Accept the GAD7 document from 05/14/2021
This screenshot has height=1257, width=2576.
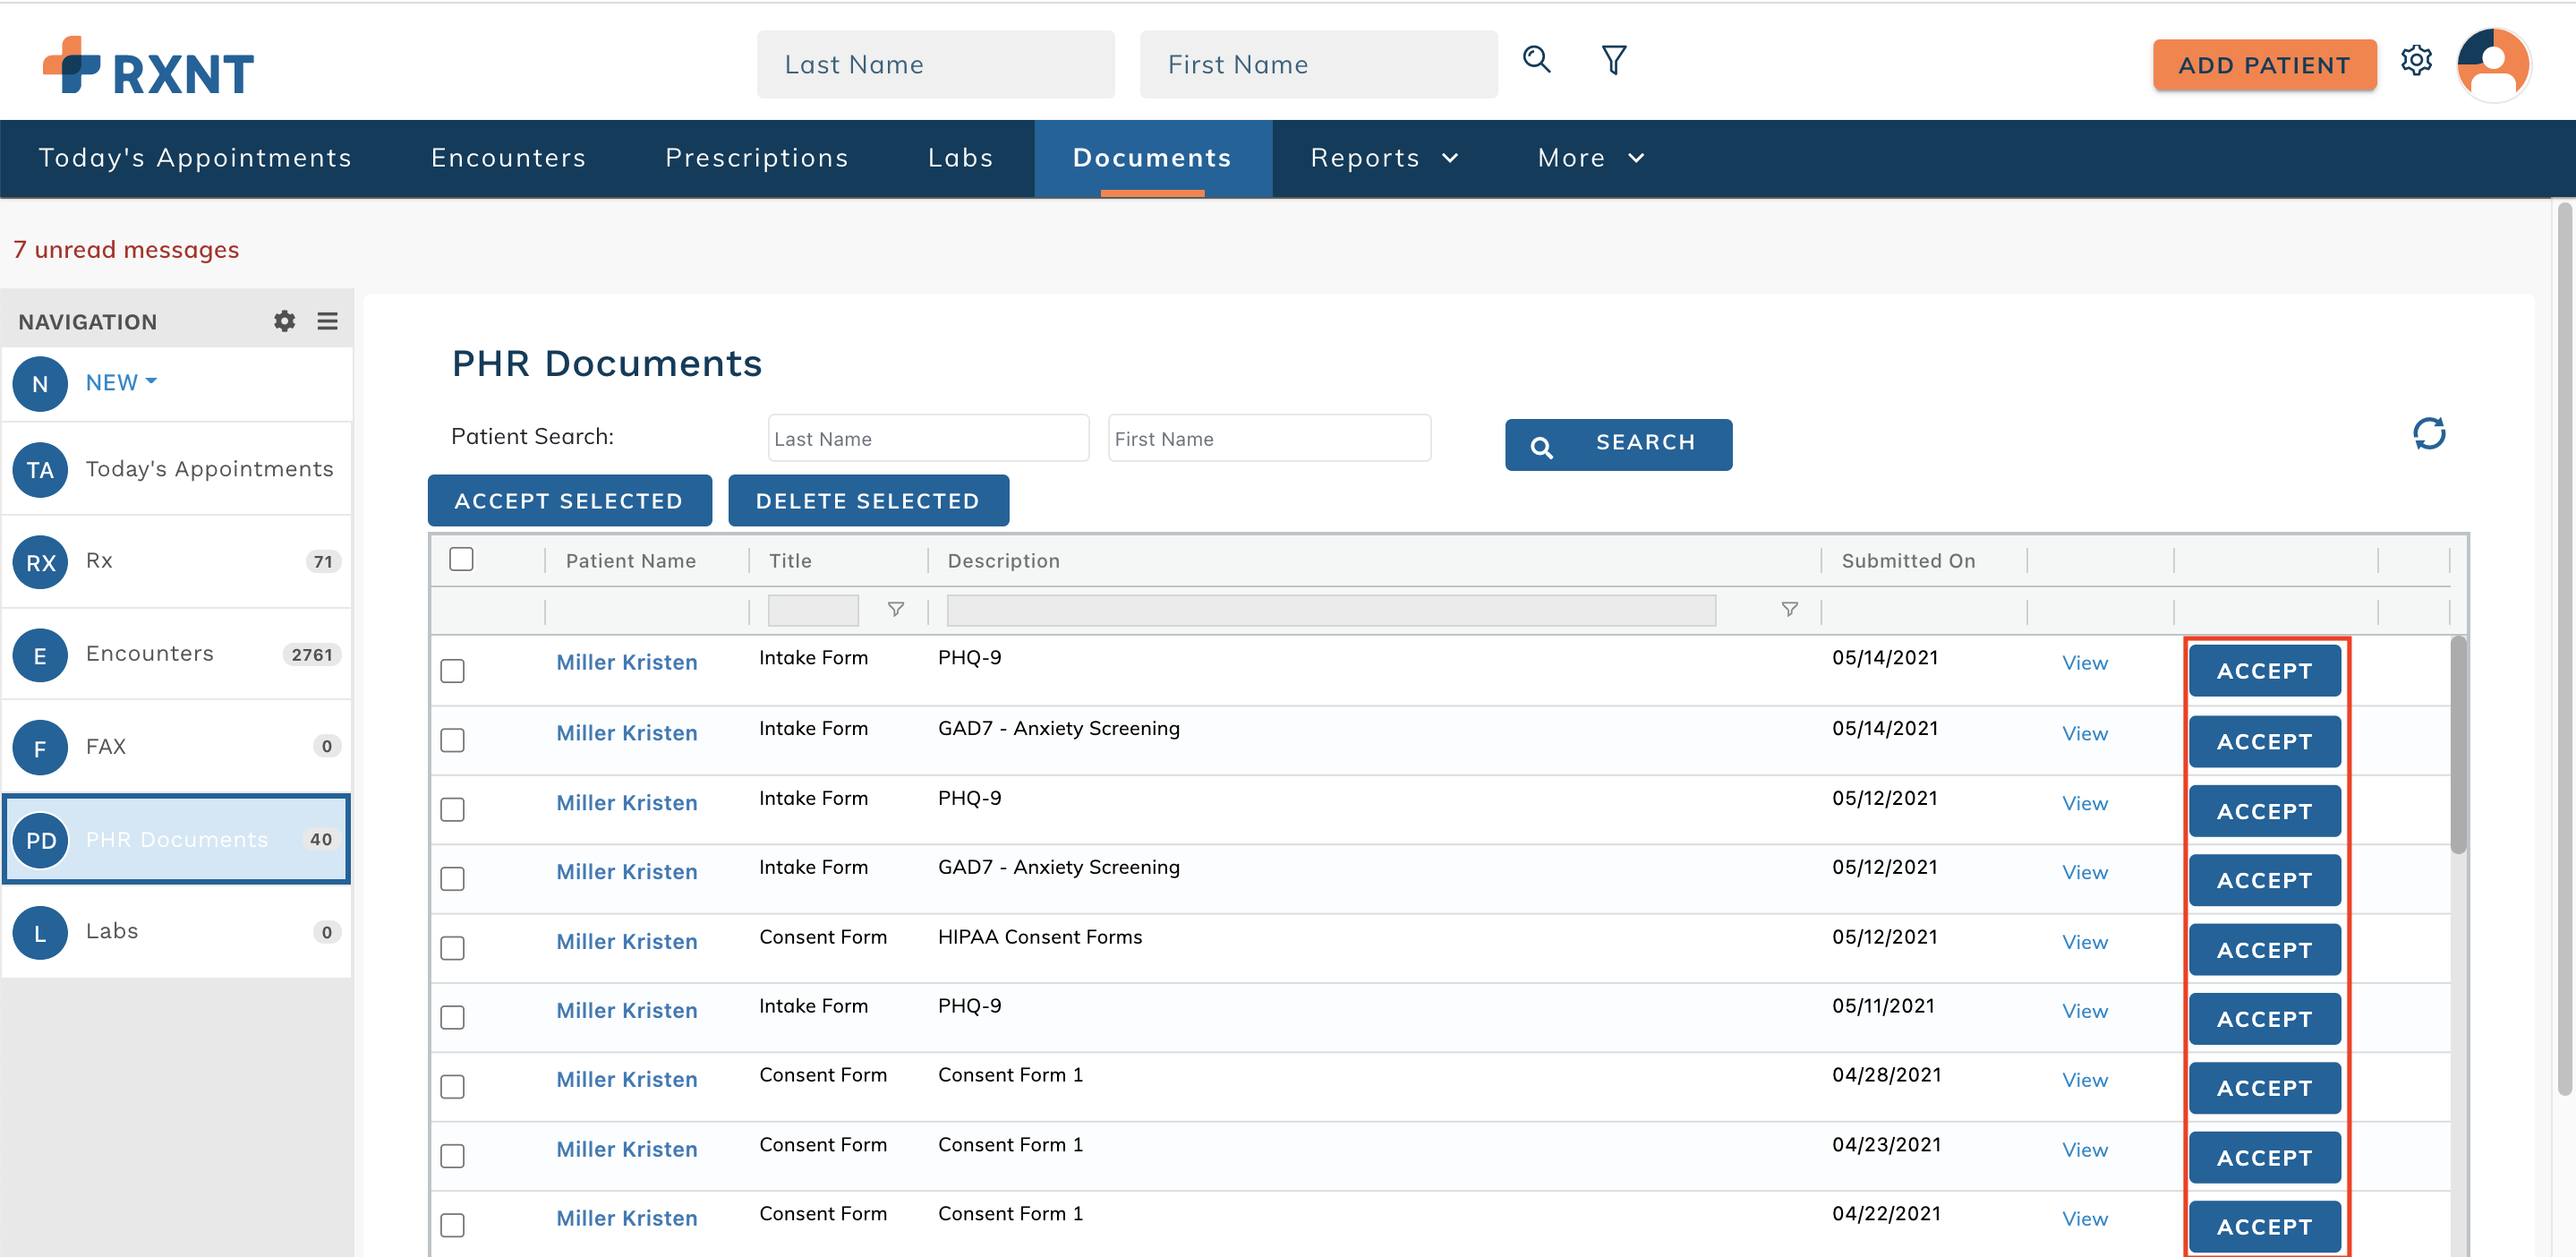(2264, 741)
